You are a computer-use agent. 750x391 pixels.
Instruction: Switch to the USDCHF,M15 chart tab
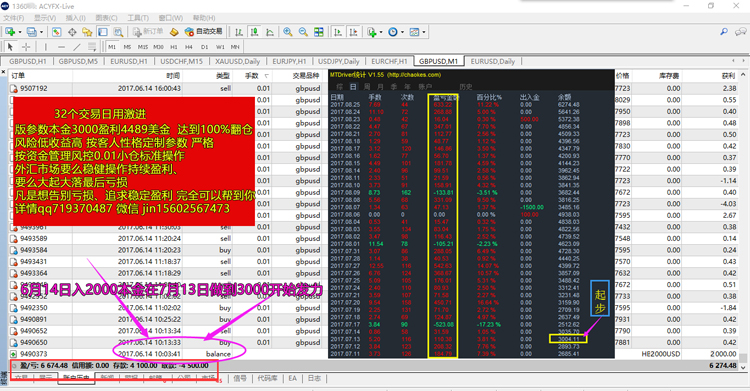[181, 61]
